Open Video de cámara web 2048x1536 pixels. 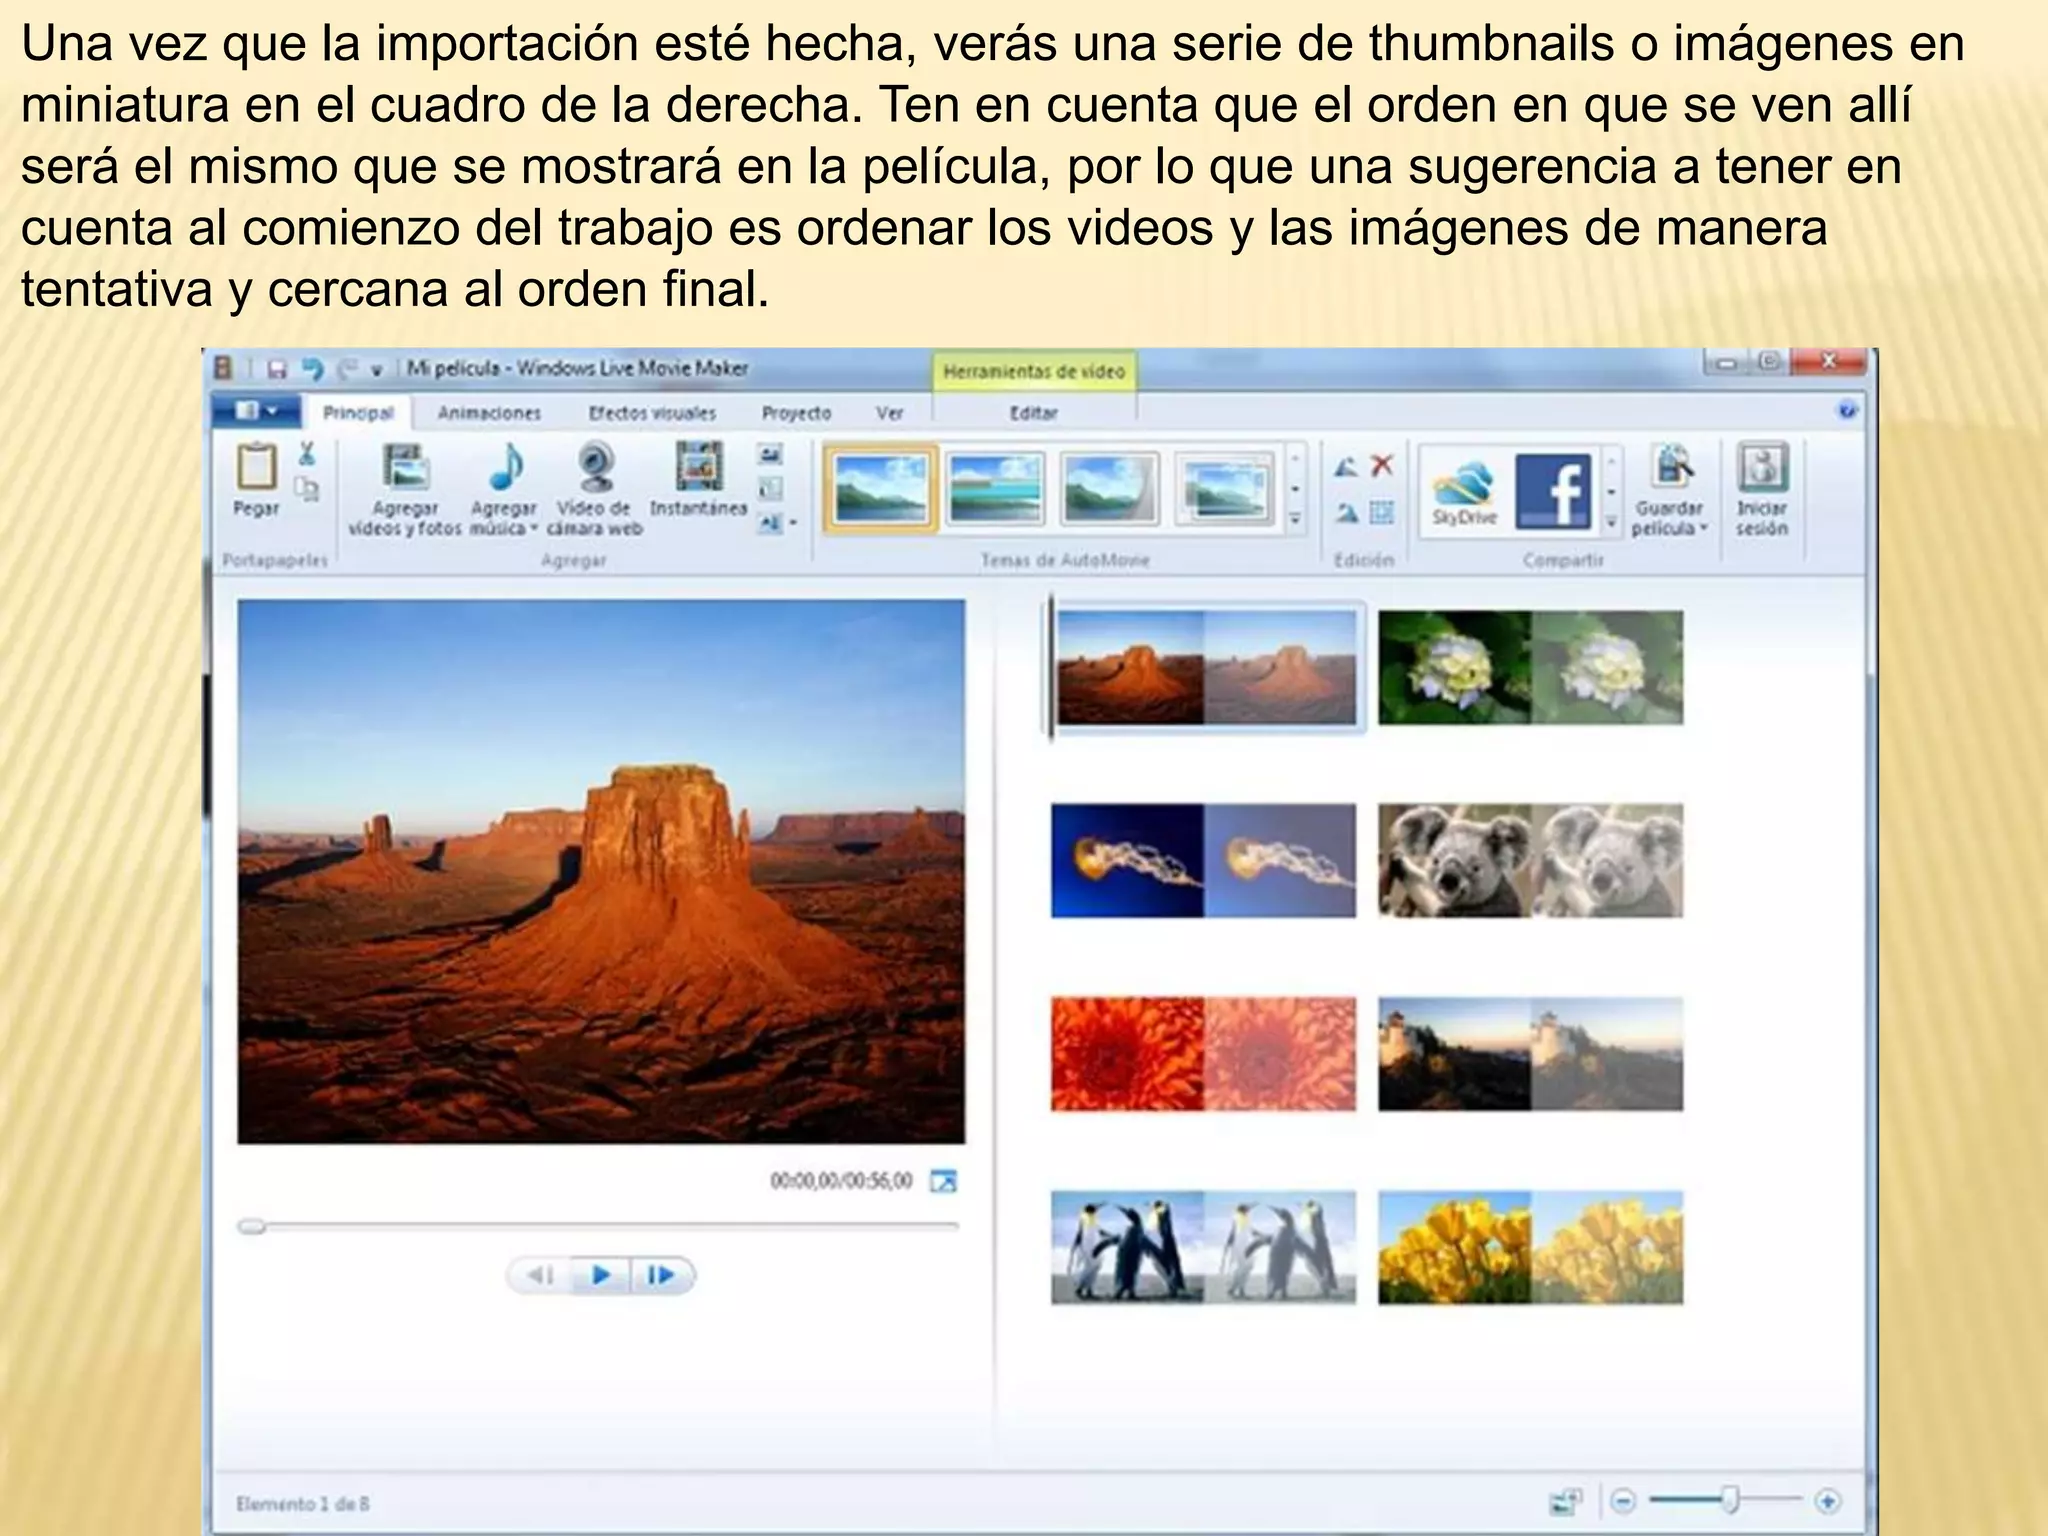594,490
